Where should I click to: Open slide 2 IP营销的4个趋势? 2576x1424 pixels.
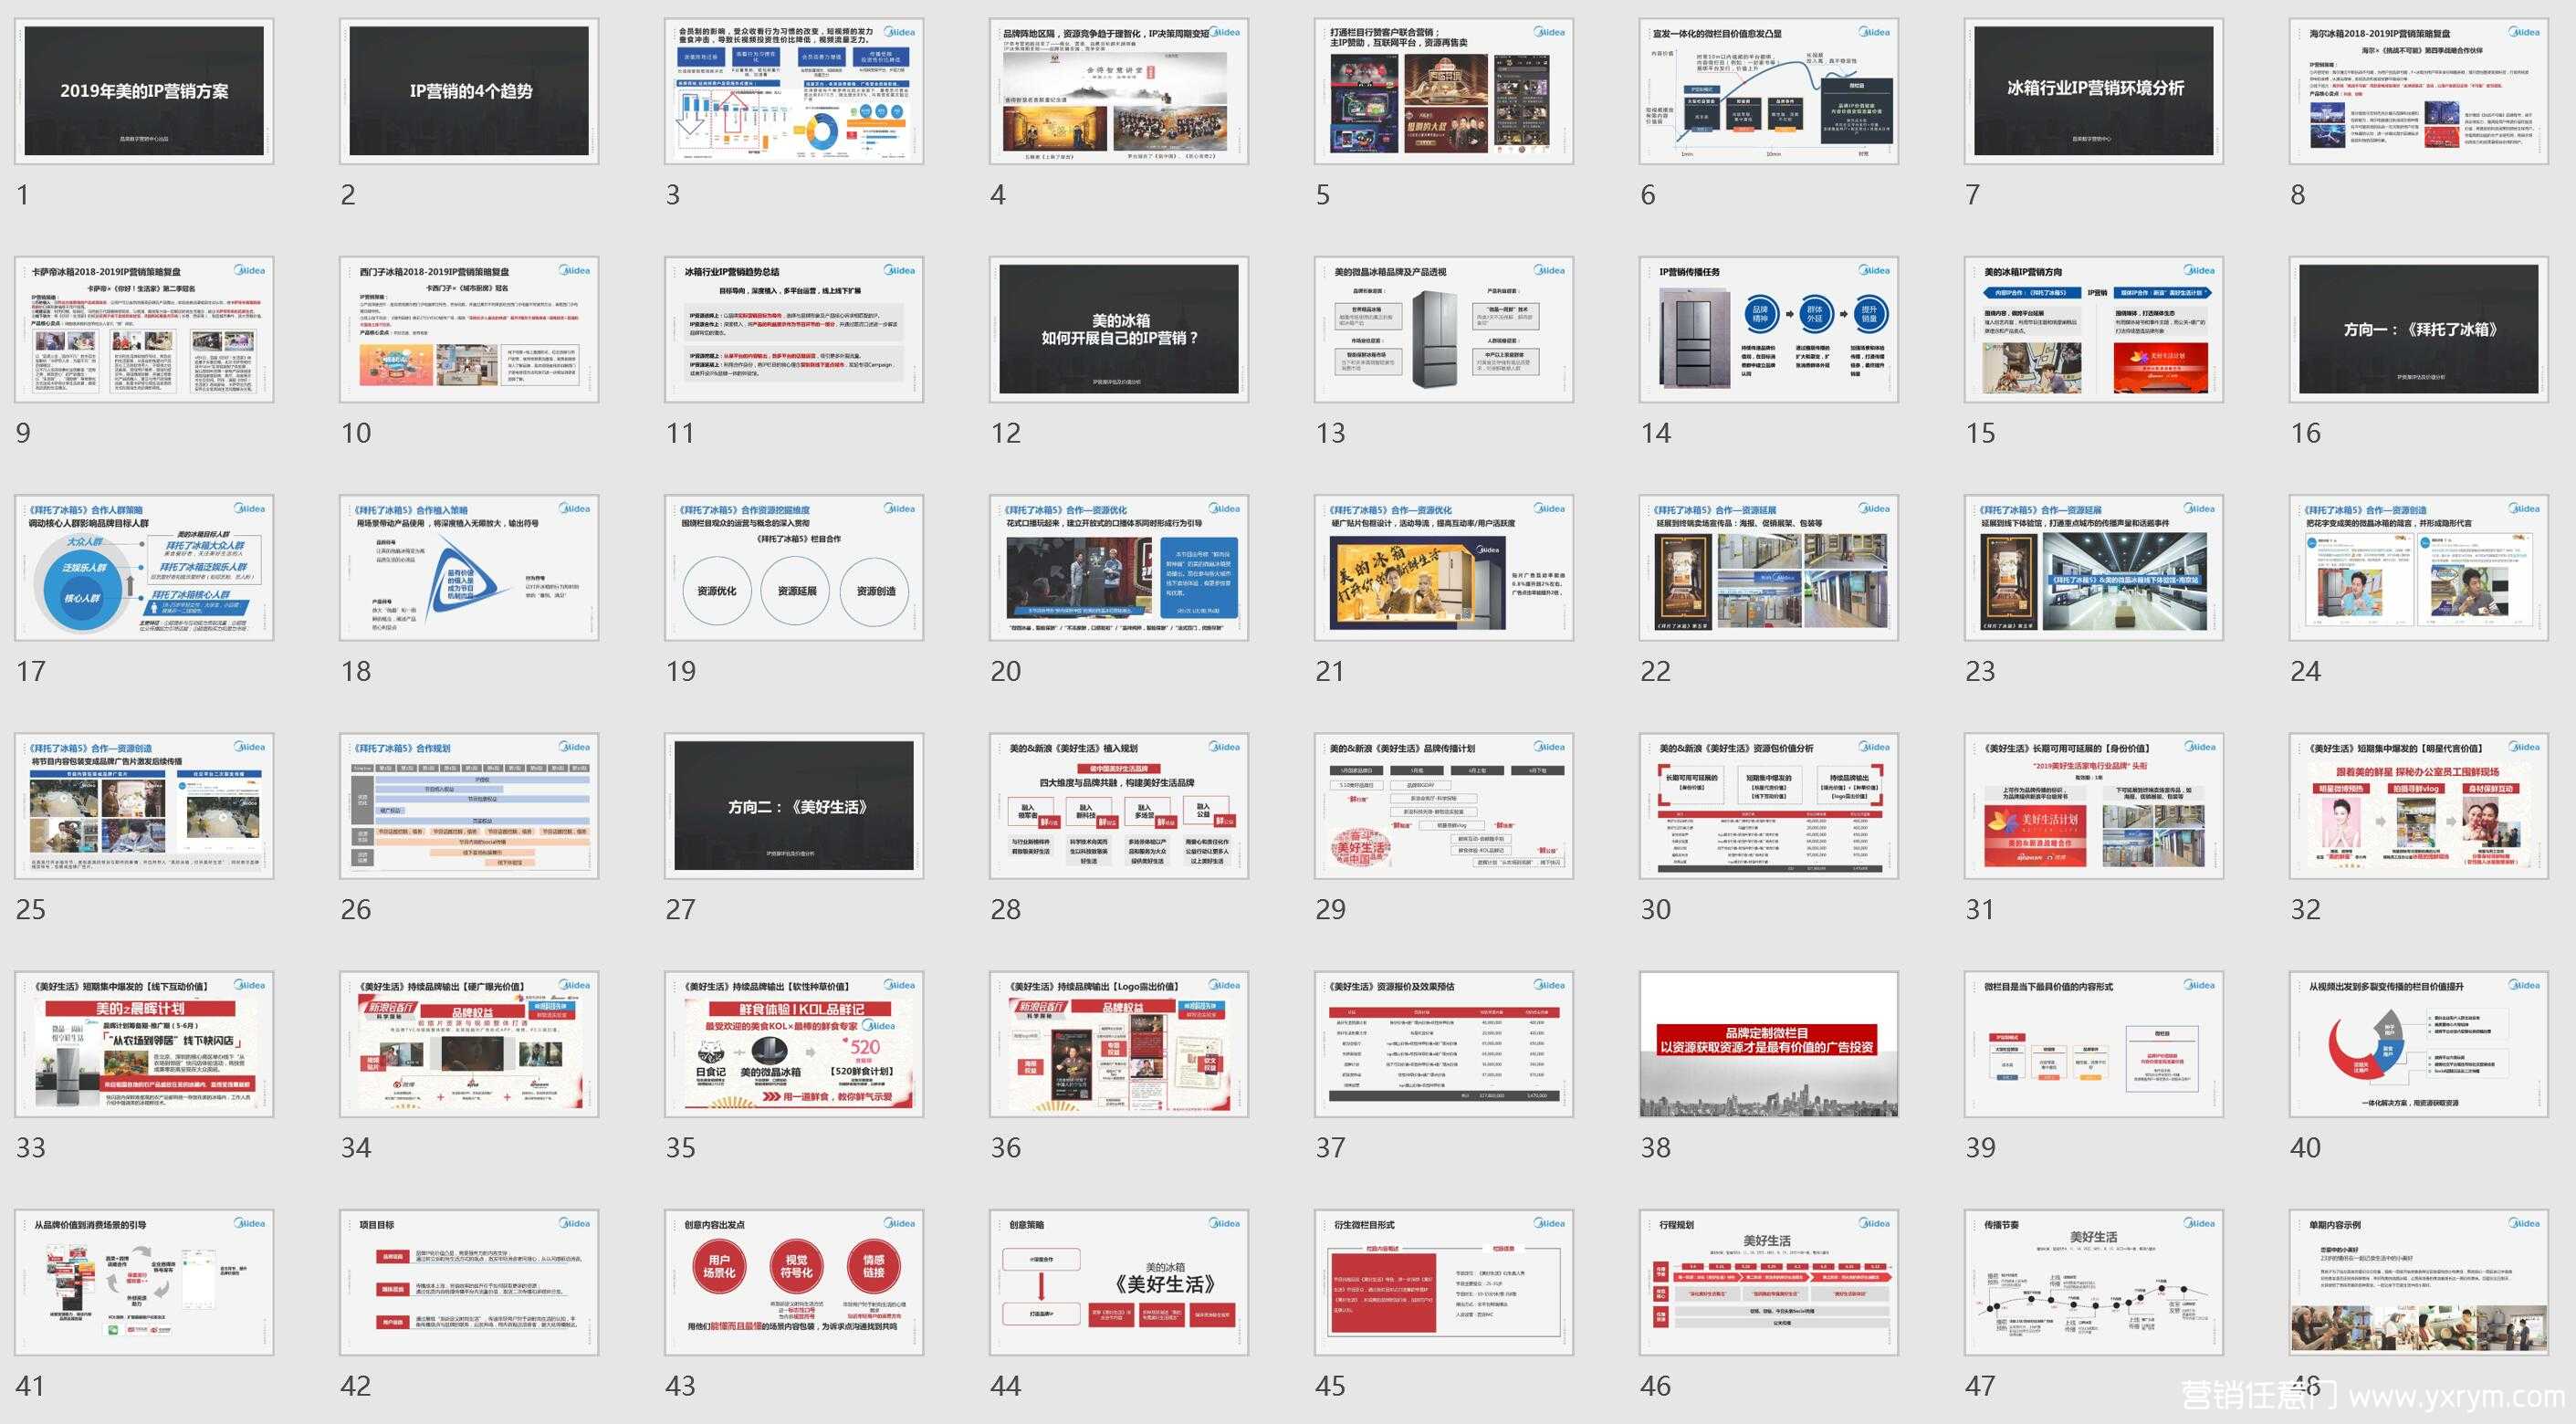click(469, 91)
